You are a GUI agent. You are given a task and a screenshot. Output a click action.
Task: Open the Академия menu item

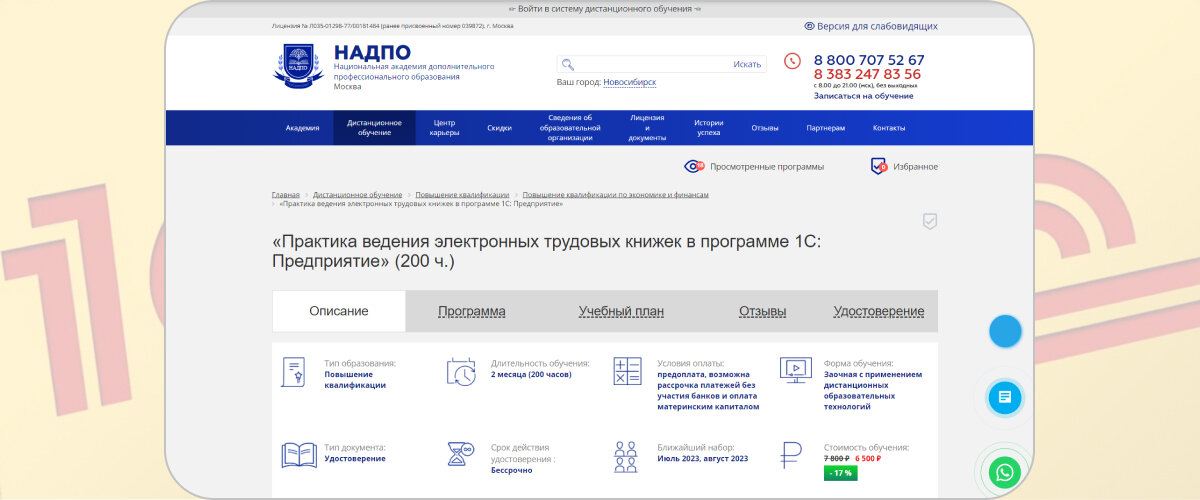[303, 128]
